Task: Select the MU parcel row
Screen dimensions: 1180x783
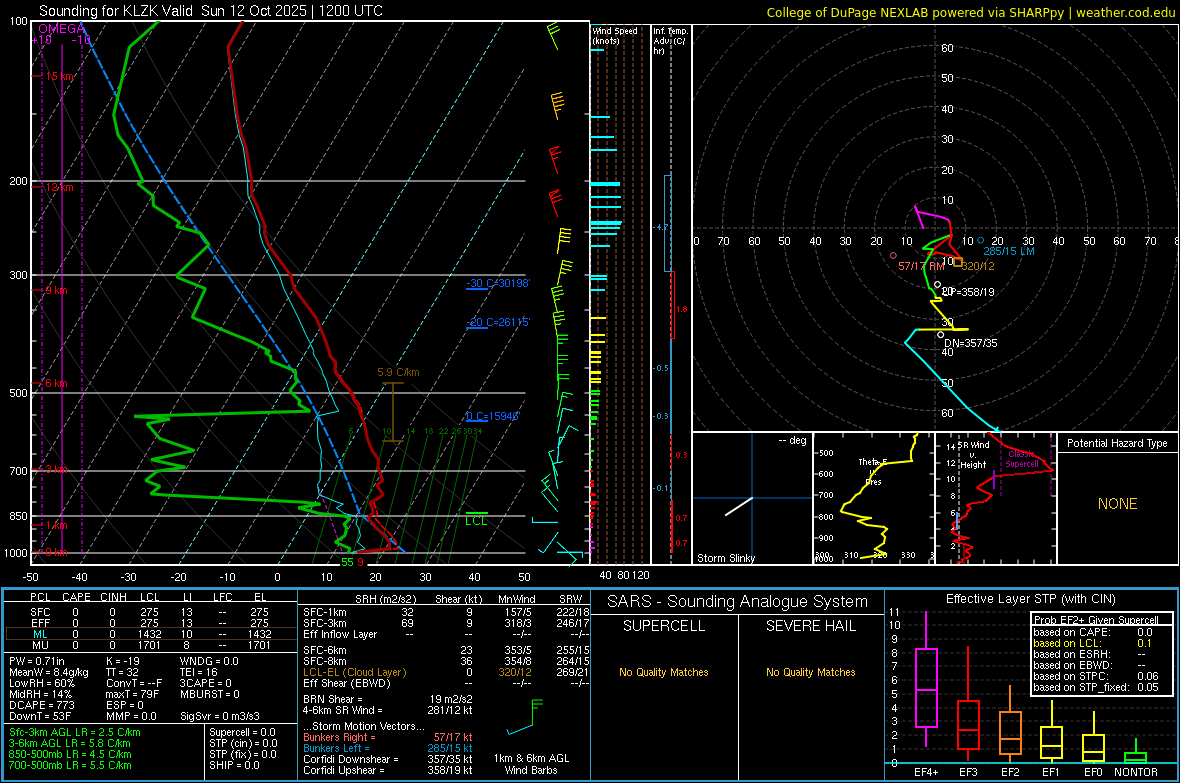Action: pos(151,644)
